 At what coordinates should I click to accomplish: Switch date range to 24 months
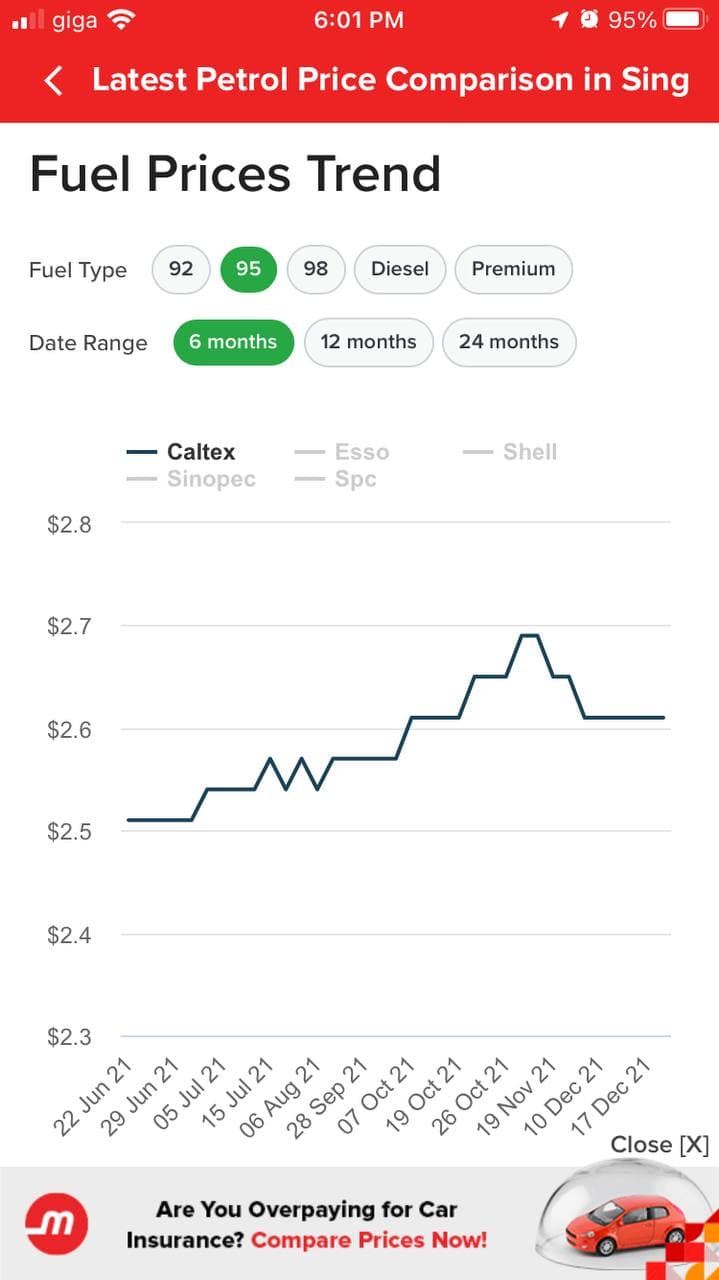coord(508,342)
